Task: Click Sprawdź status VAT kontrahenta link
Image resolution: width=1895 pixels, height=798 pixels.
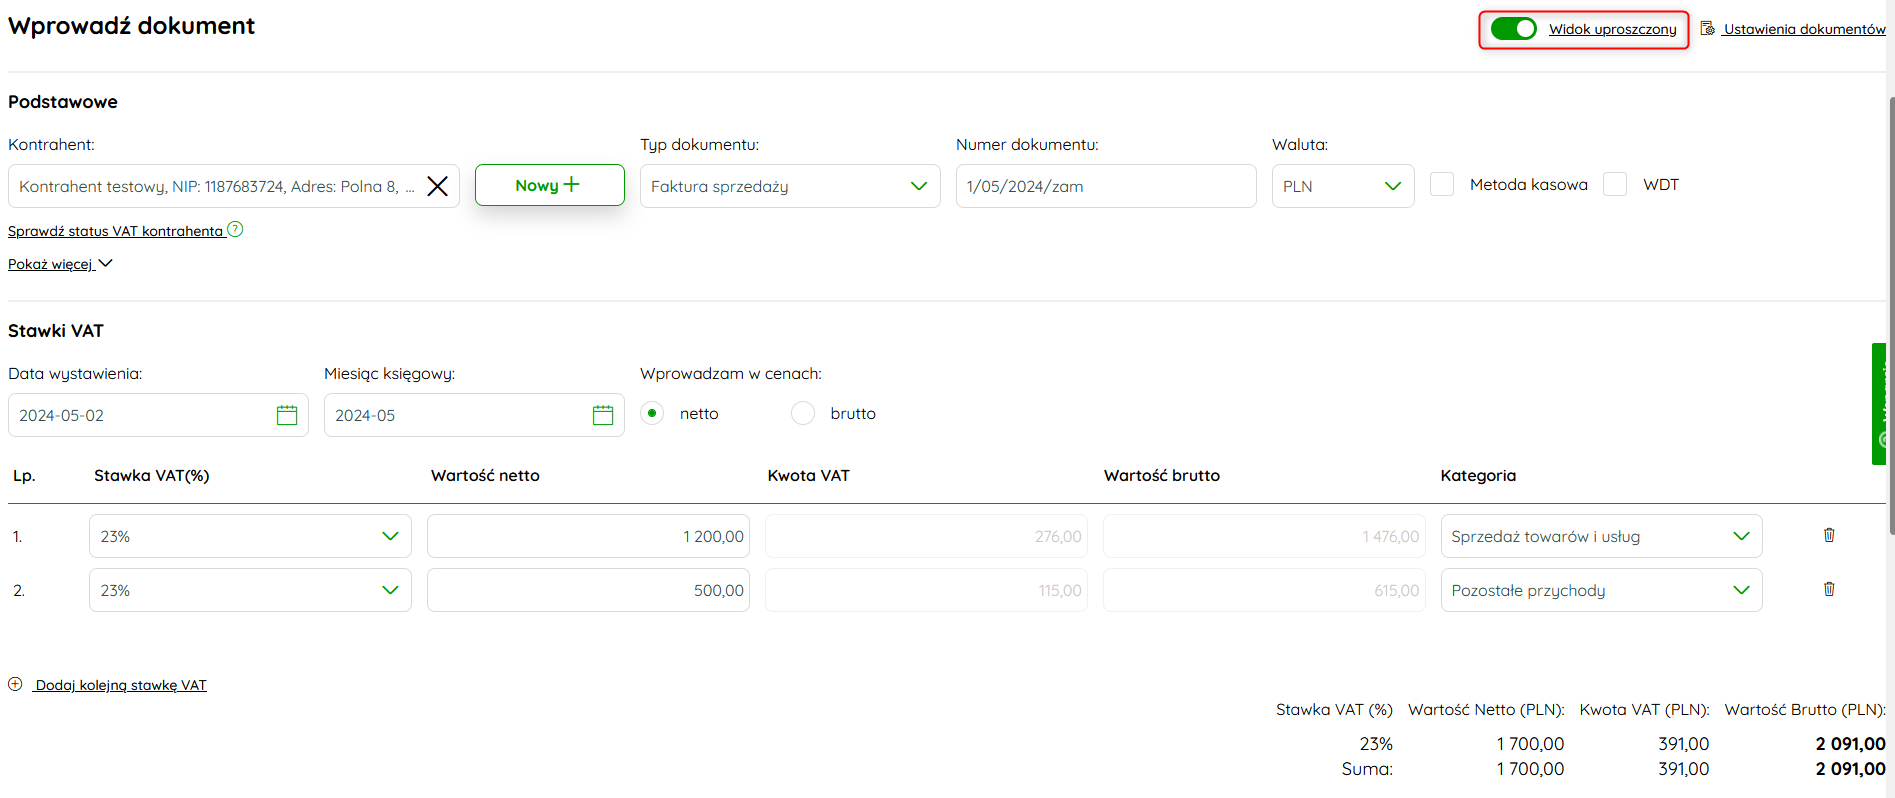Action: [116, 231]
